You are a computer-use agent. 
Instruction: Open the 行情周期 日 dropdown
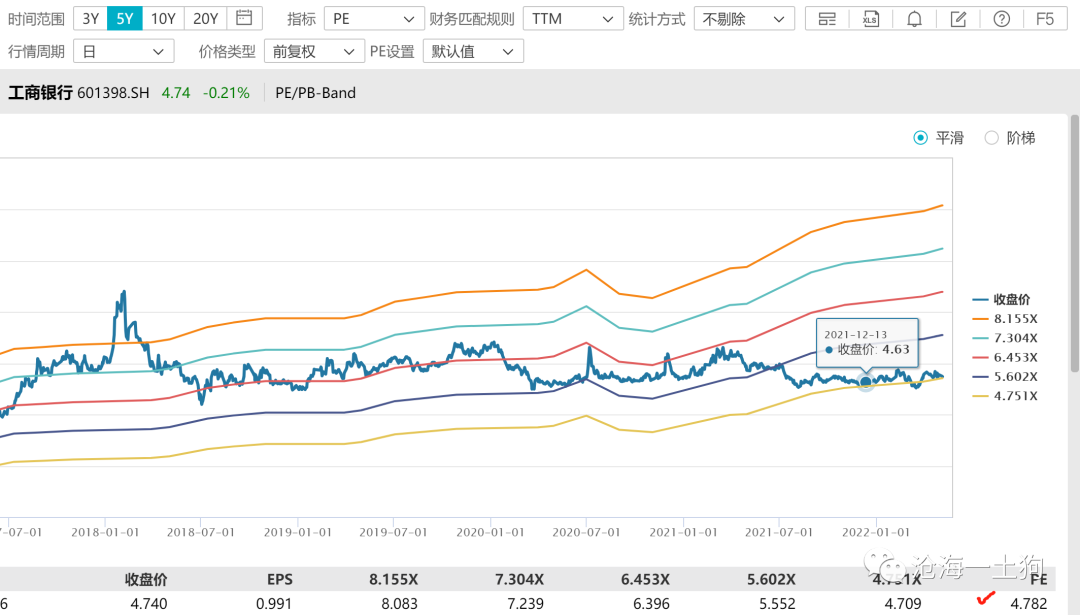coord(124,51)
